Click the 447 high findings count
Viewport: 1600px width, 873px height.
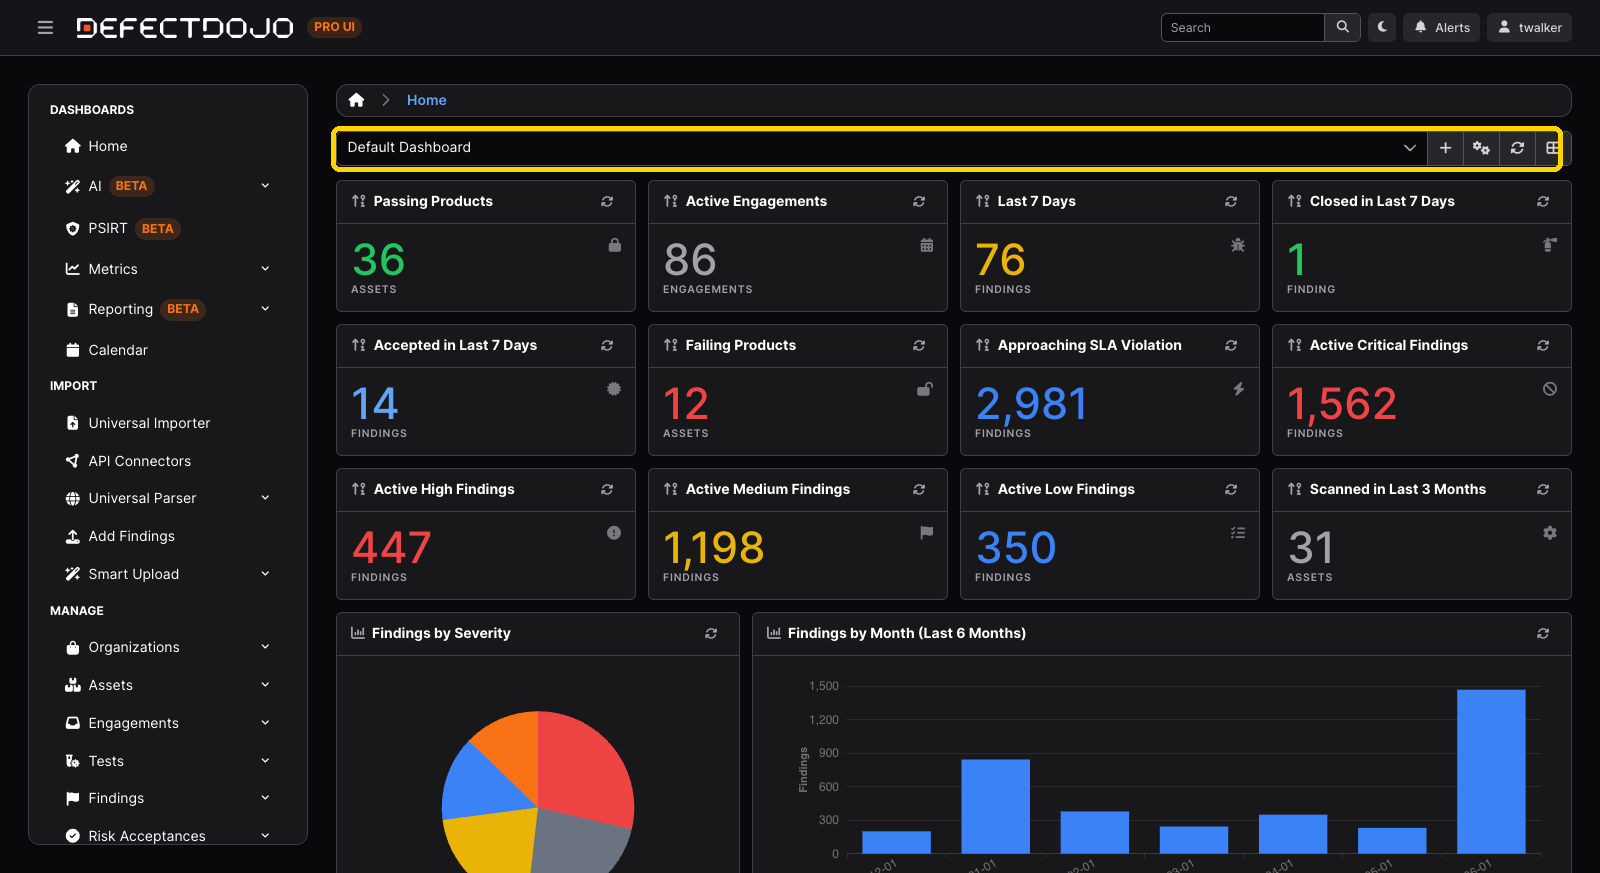pyautogui.click(x=391, y=548)
